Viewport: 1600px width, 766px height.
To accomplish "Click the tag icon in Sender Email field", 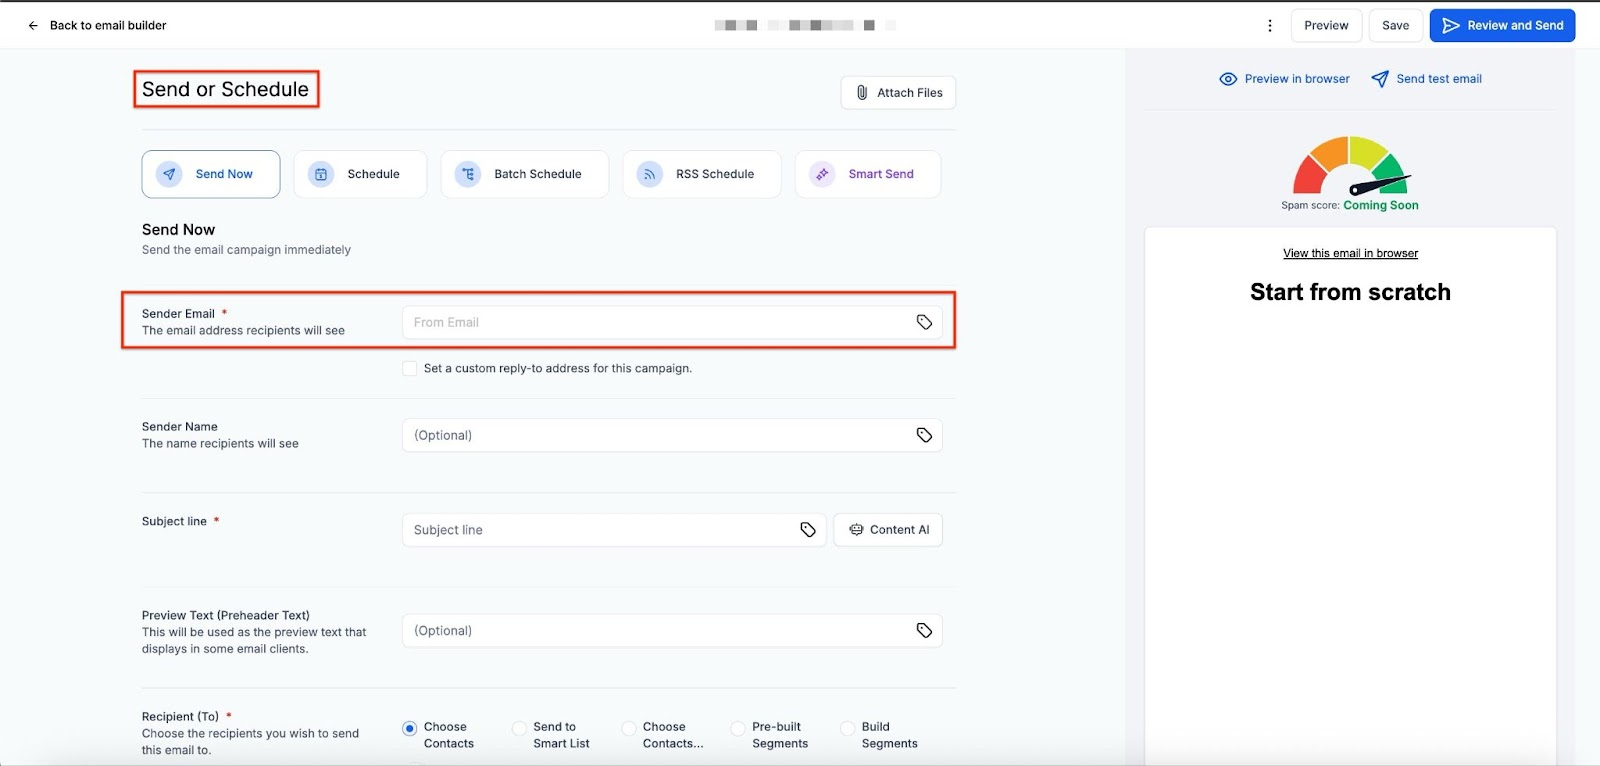I will click(x=924, y=322).
